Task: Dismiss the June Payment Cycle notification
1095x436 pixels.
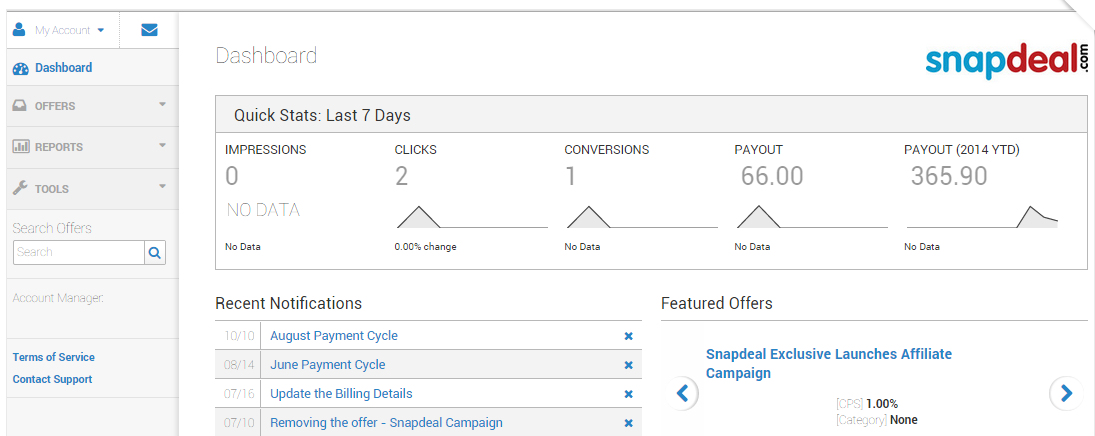Action: click(629, 365)
